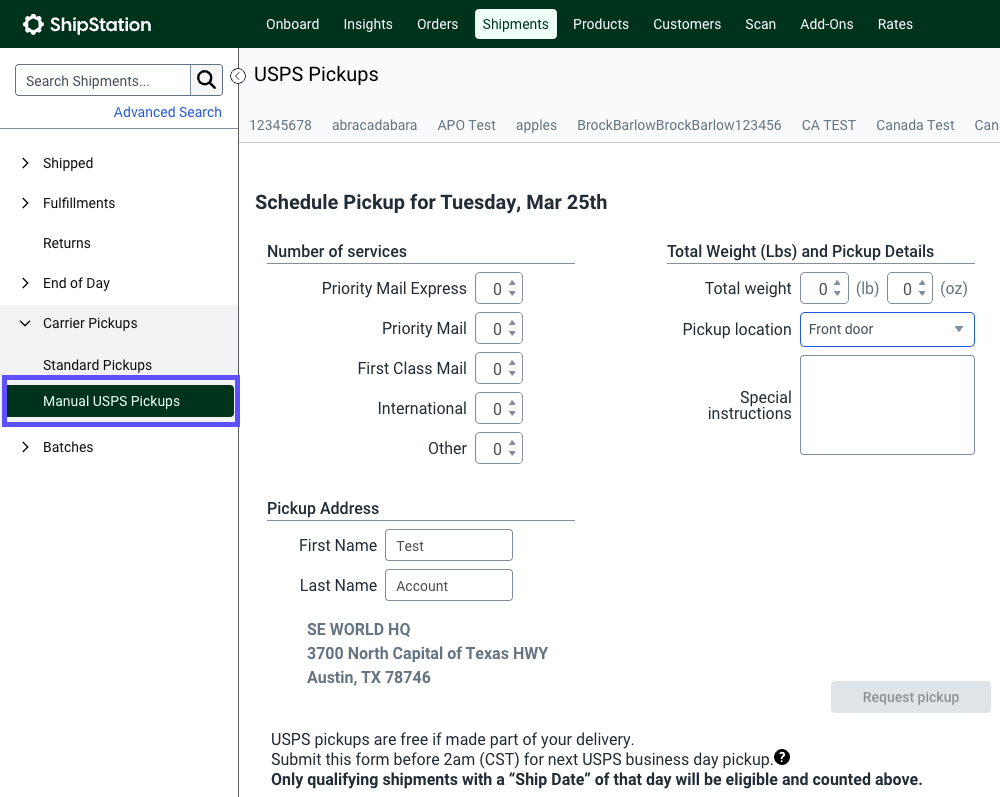
Task: Go to the Insights tab
Action: click(368, 24)
